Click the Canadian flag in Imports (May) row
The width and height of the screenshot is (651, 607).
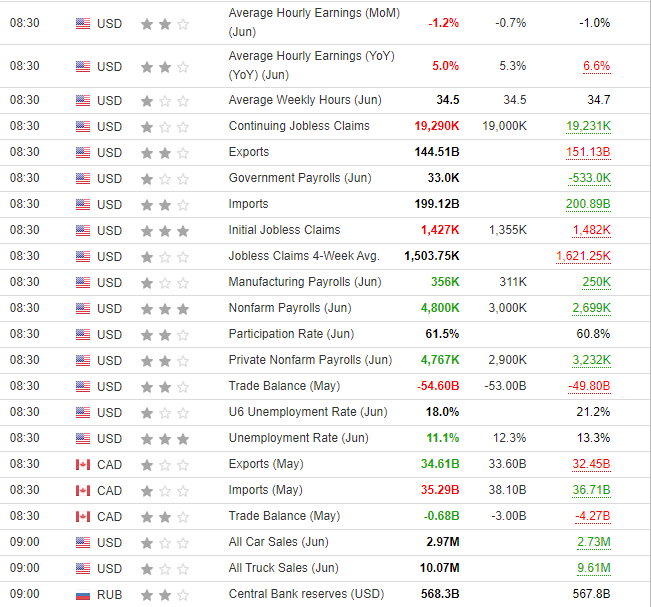(83, 491)
